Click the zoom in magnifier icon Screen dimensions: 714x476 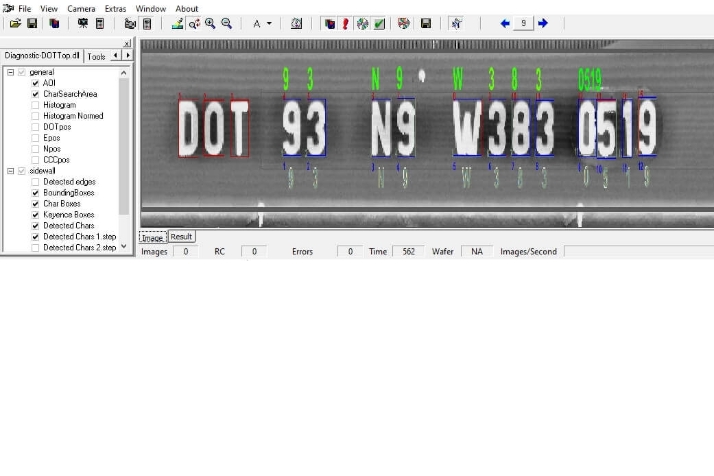pyautogui.click(x=210, y=23)
